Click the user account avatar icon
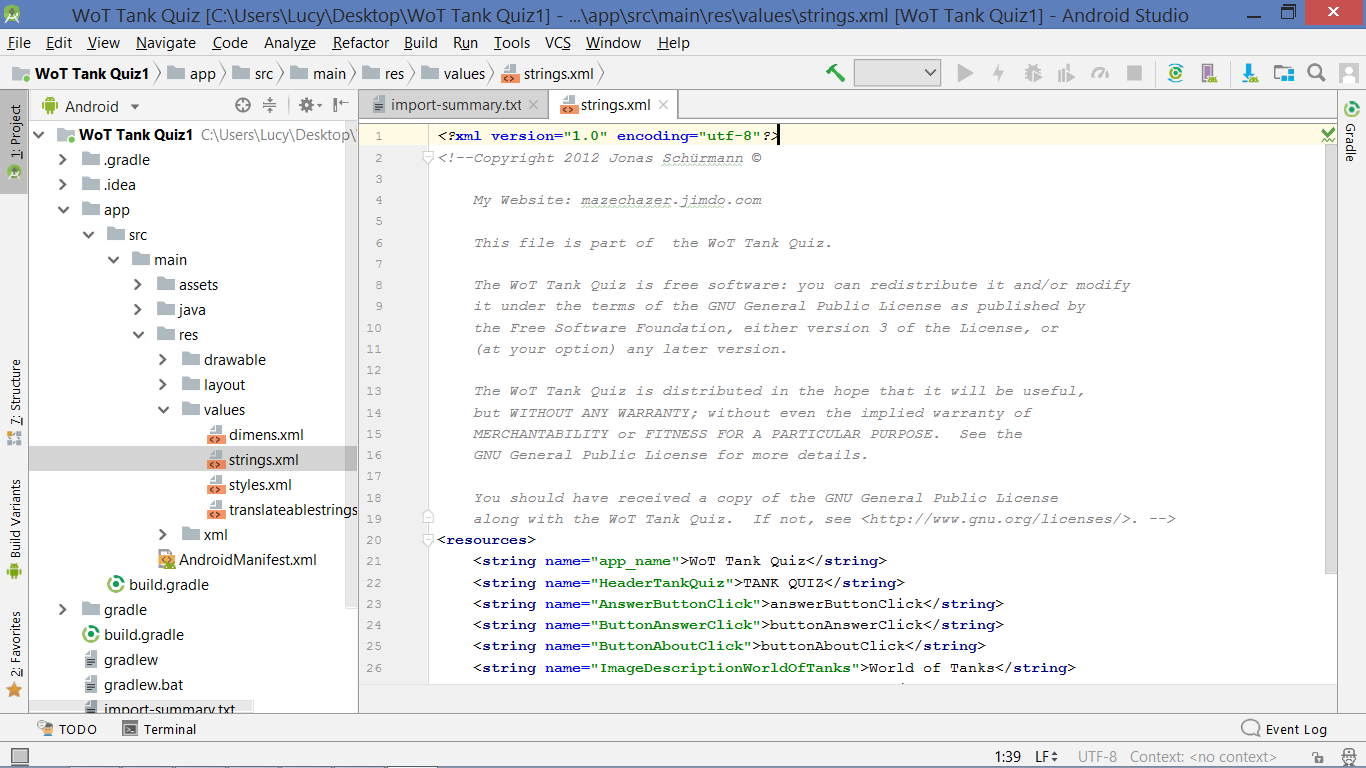Viewport: 1366px width, 768px height. point(1349,73)
